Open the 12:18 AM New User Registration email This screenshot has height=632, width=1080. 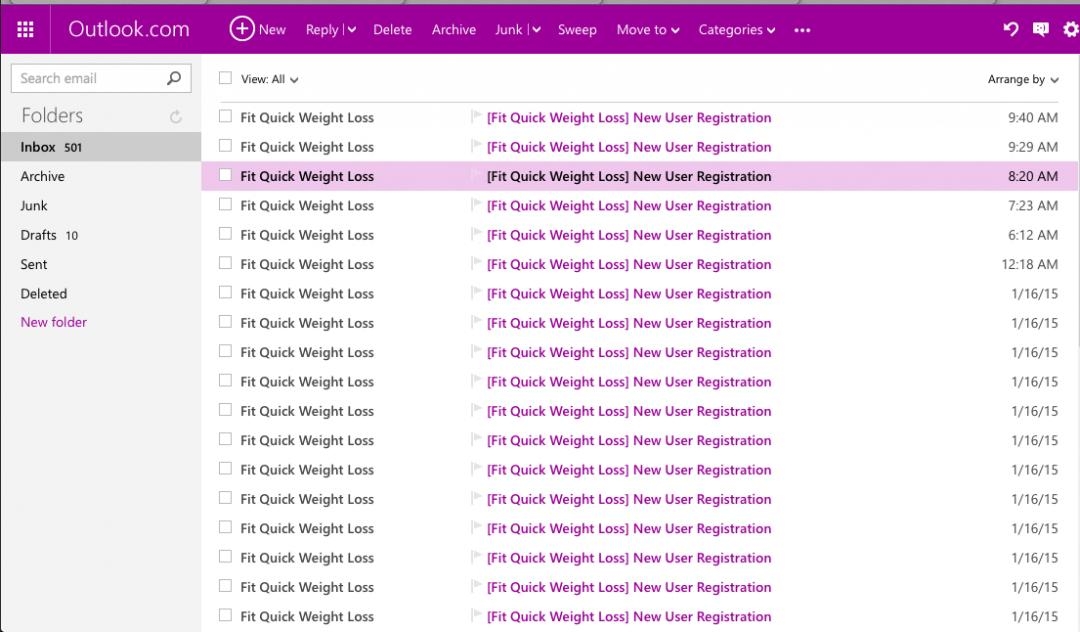[629, 264]
